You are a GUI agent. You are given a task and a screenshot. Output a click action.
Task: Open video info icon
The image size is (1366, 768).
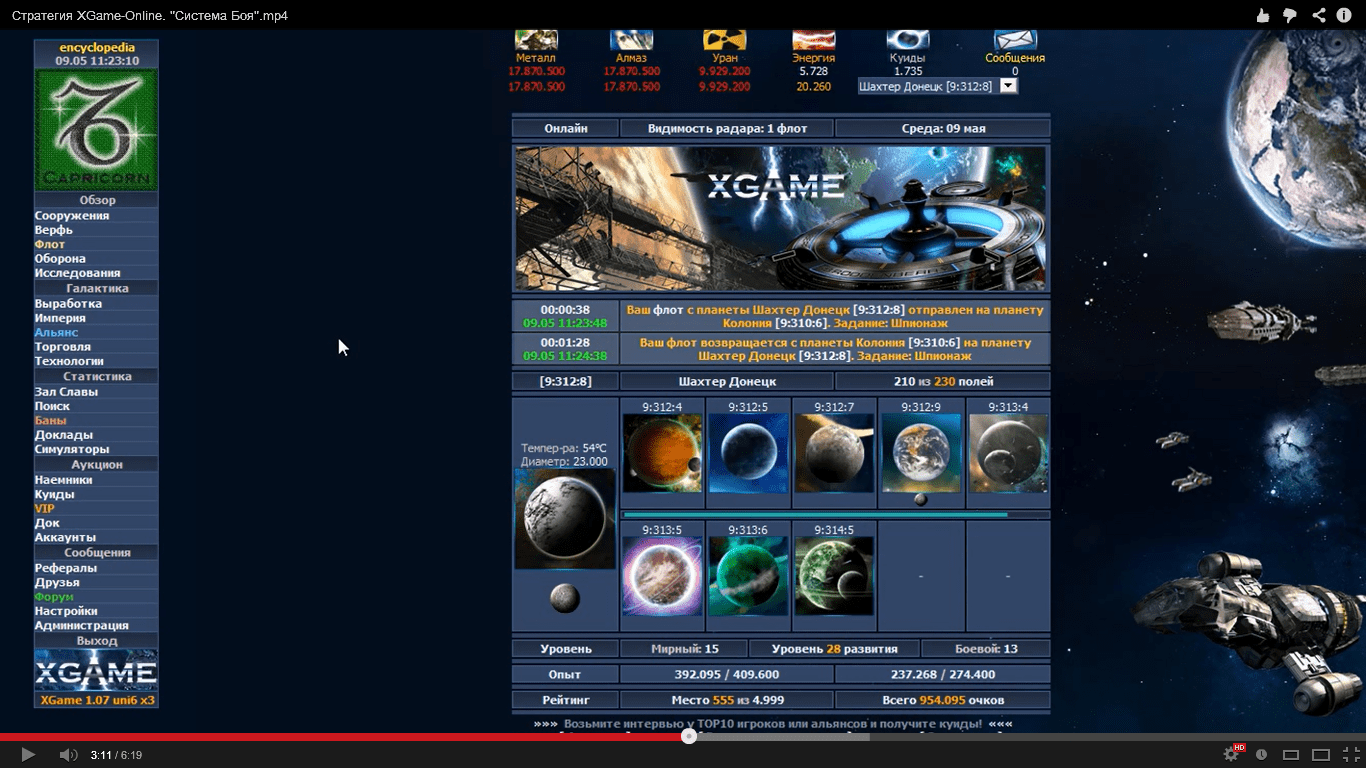pos(1344,15)
